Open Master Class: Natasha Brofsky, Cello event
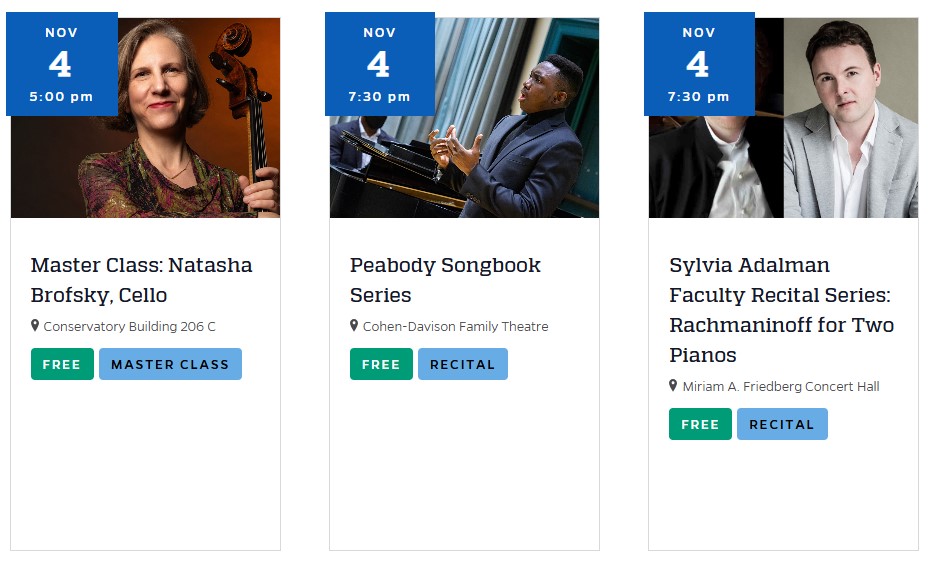The height and width of the screenshot is (573, 933). pyautogui.click(x=141, y=280)
